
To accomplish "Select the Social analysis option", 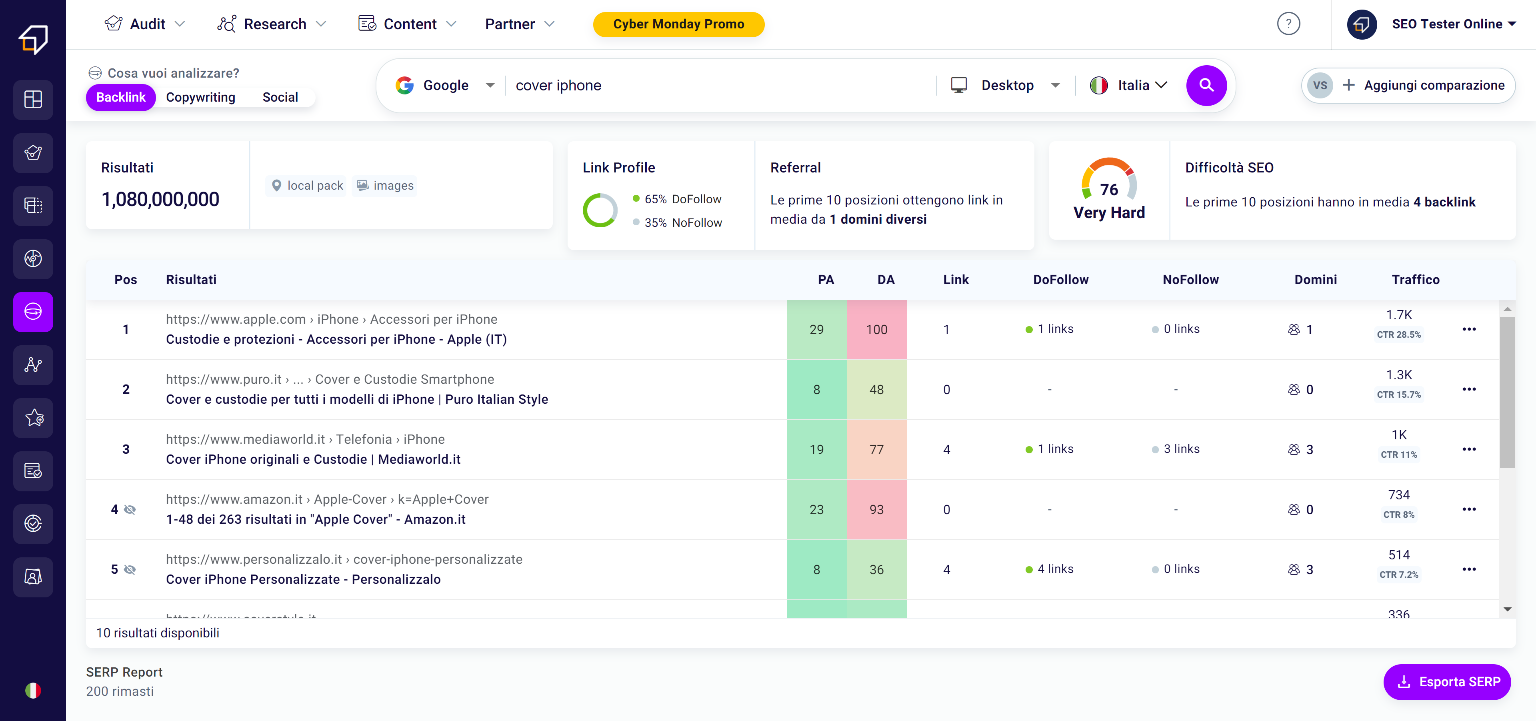I will coord(280,97).
